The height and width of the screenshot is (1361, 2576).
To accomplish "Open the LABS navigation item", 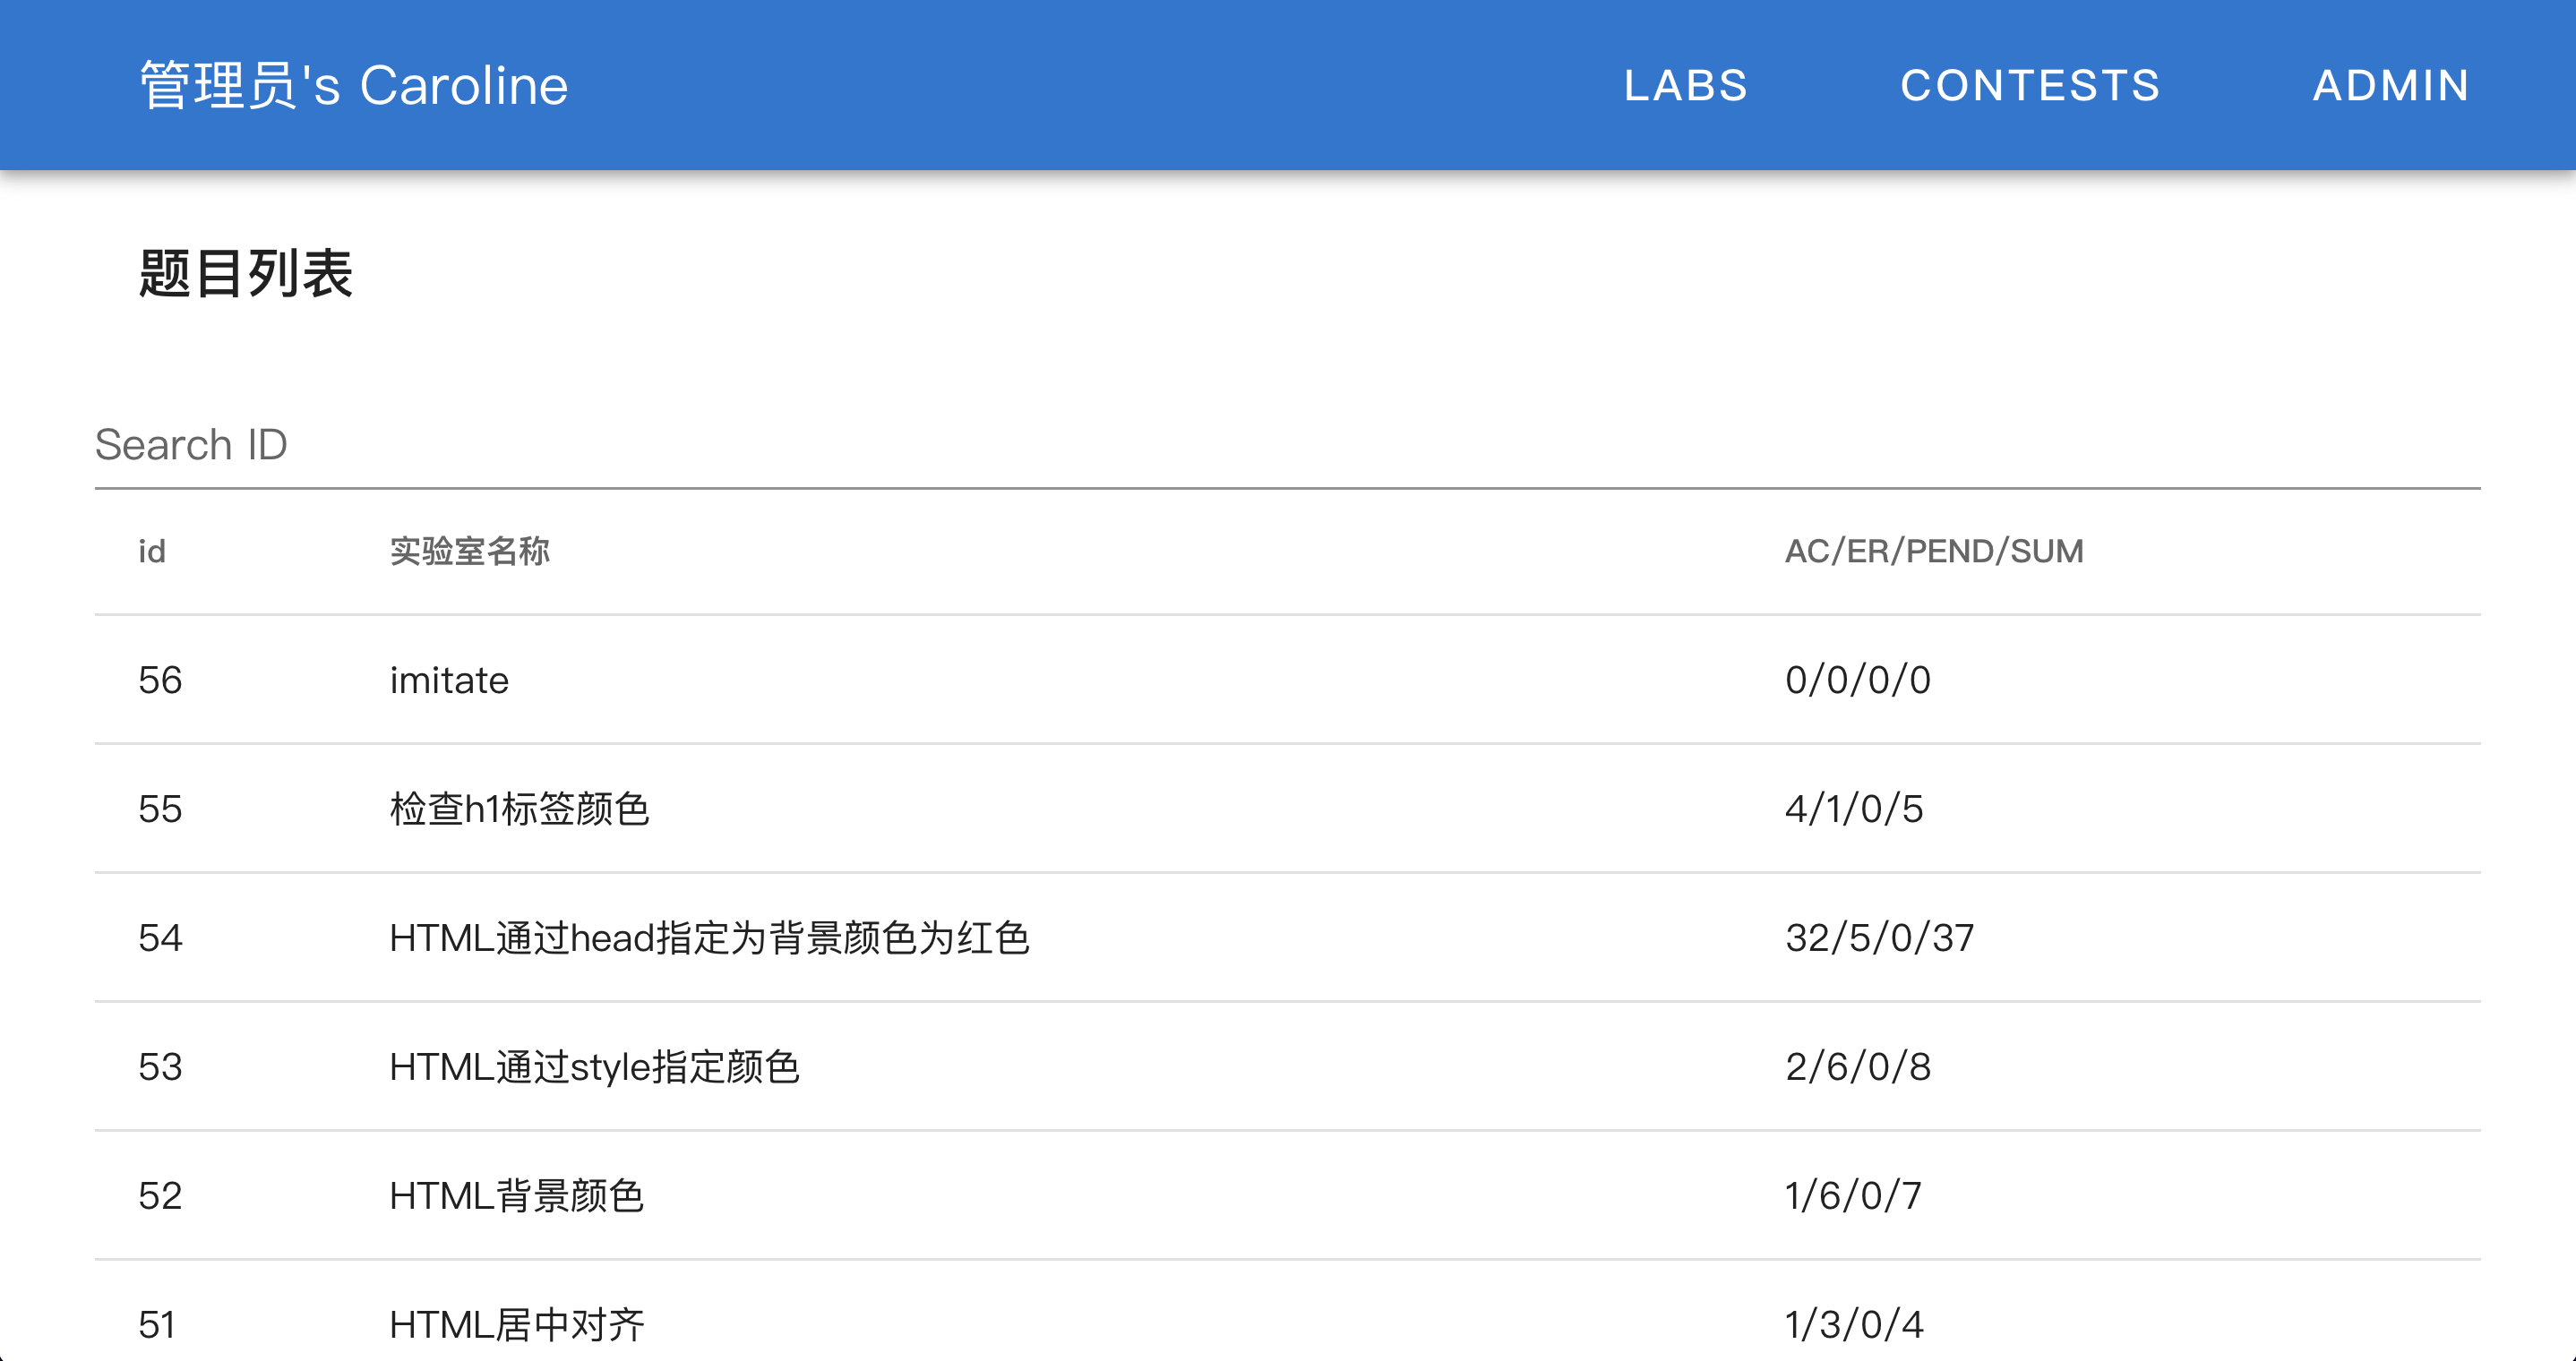I will (x=1685, y=85).
